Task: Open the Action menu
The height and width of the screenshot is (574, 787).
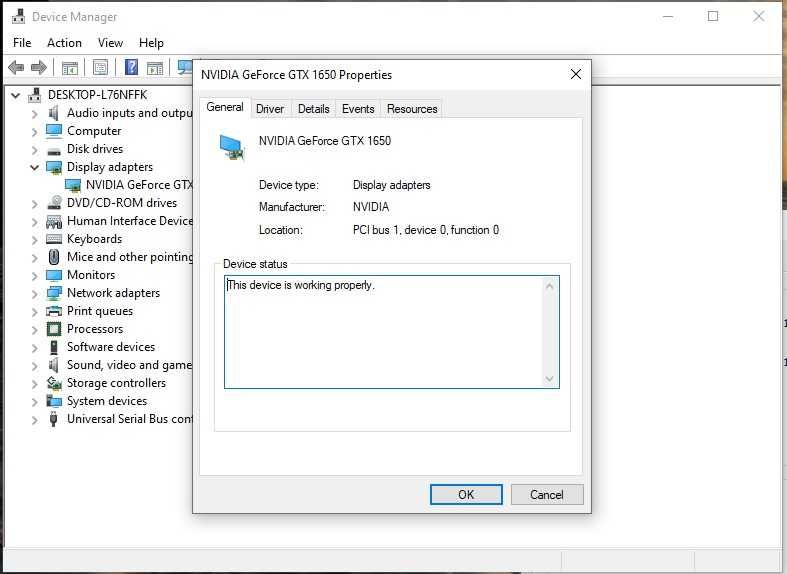Action: (x=64, y=43)
